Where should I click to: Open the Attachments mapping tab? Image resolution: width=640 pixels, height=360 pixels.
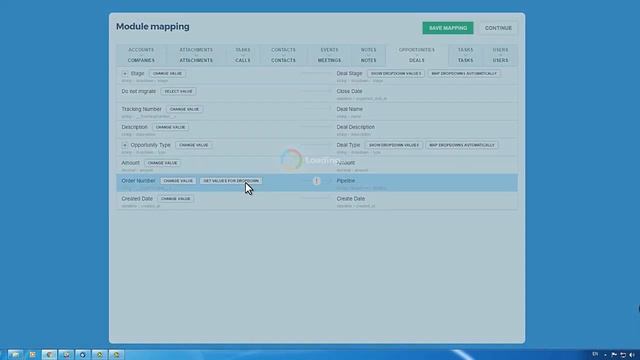click(196, 55)
